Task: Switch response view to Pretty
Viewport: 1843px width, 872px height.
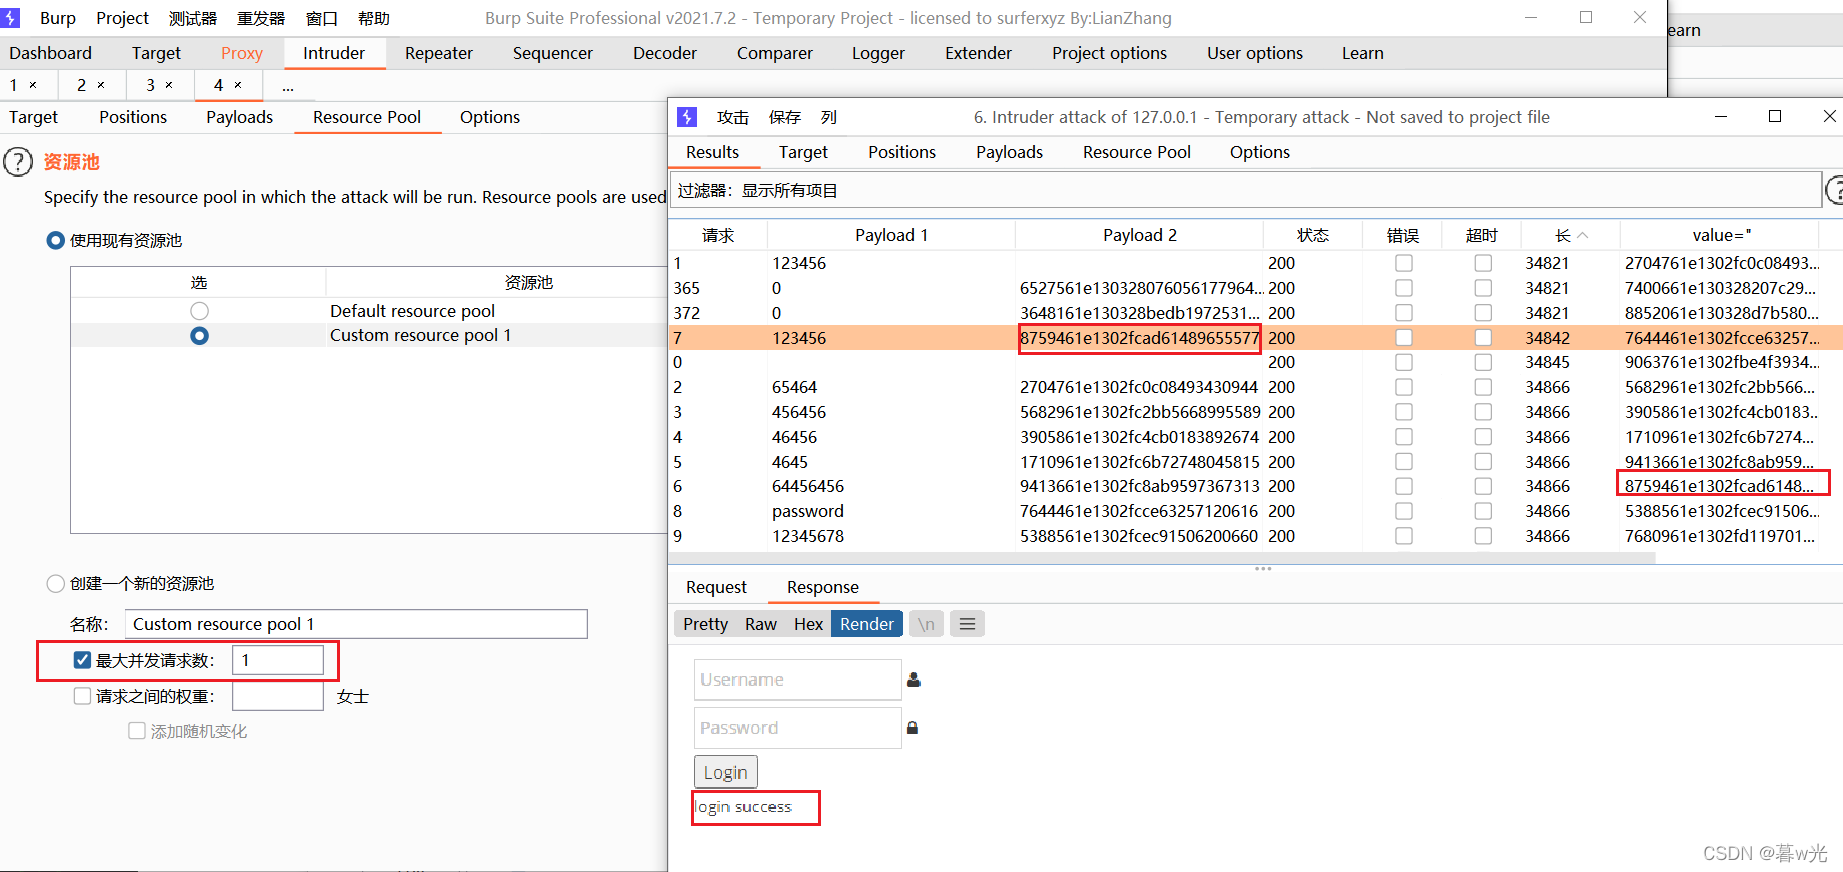Action: click(x=705, y=624)
